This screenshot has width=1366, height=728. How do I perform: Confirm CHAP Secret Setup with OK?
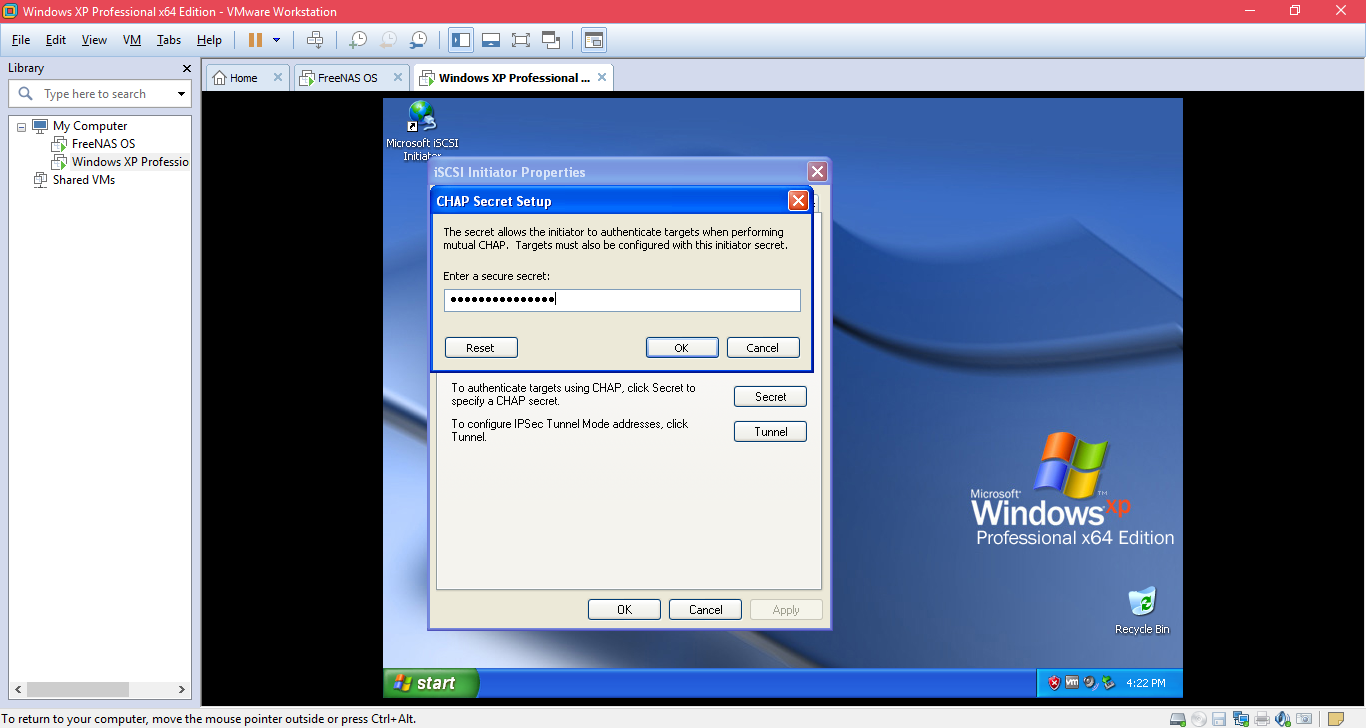(x=682, y=348)
